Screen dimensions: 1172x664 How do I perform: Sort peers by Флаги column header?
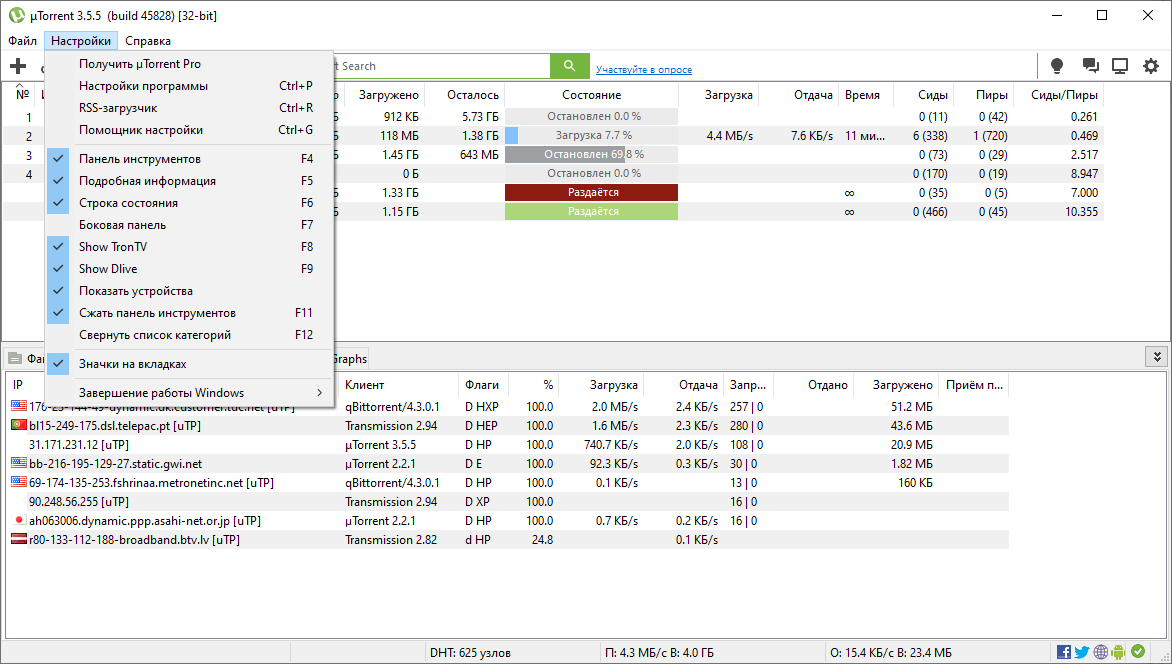484,385
